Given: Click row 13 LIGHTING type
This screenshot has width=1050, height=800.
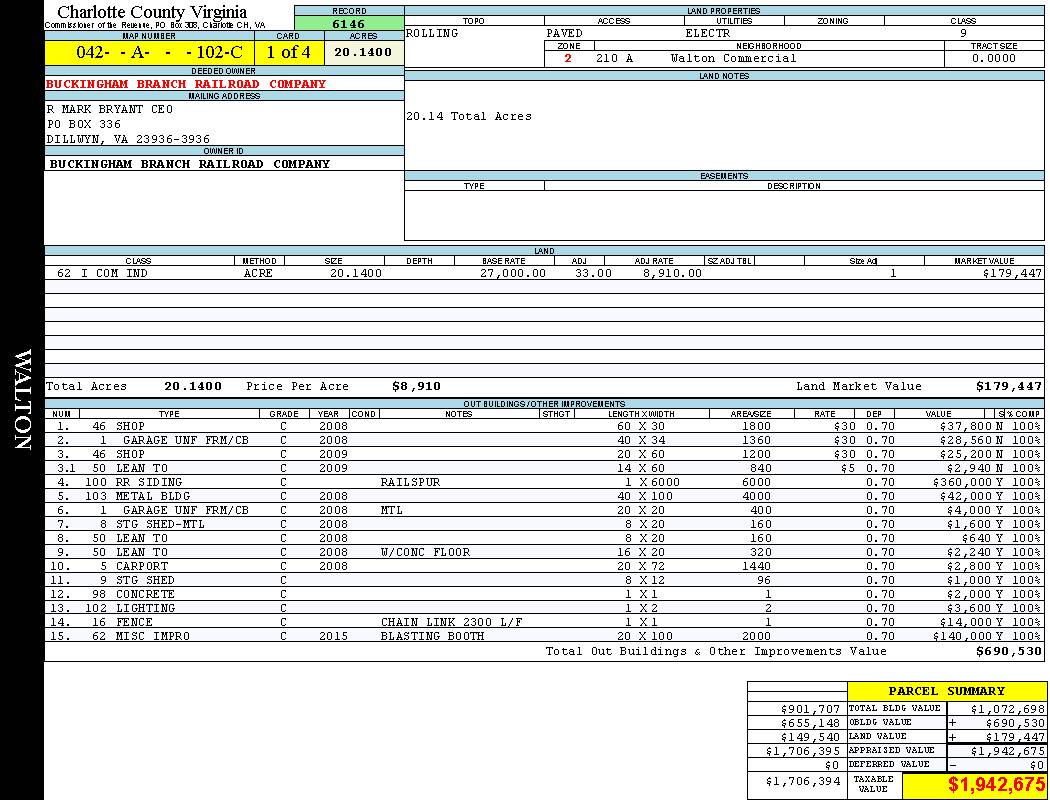Looking at the screenshot, I should [x=145, y=609].
